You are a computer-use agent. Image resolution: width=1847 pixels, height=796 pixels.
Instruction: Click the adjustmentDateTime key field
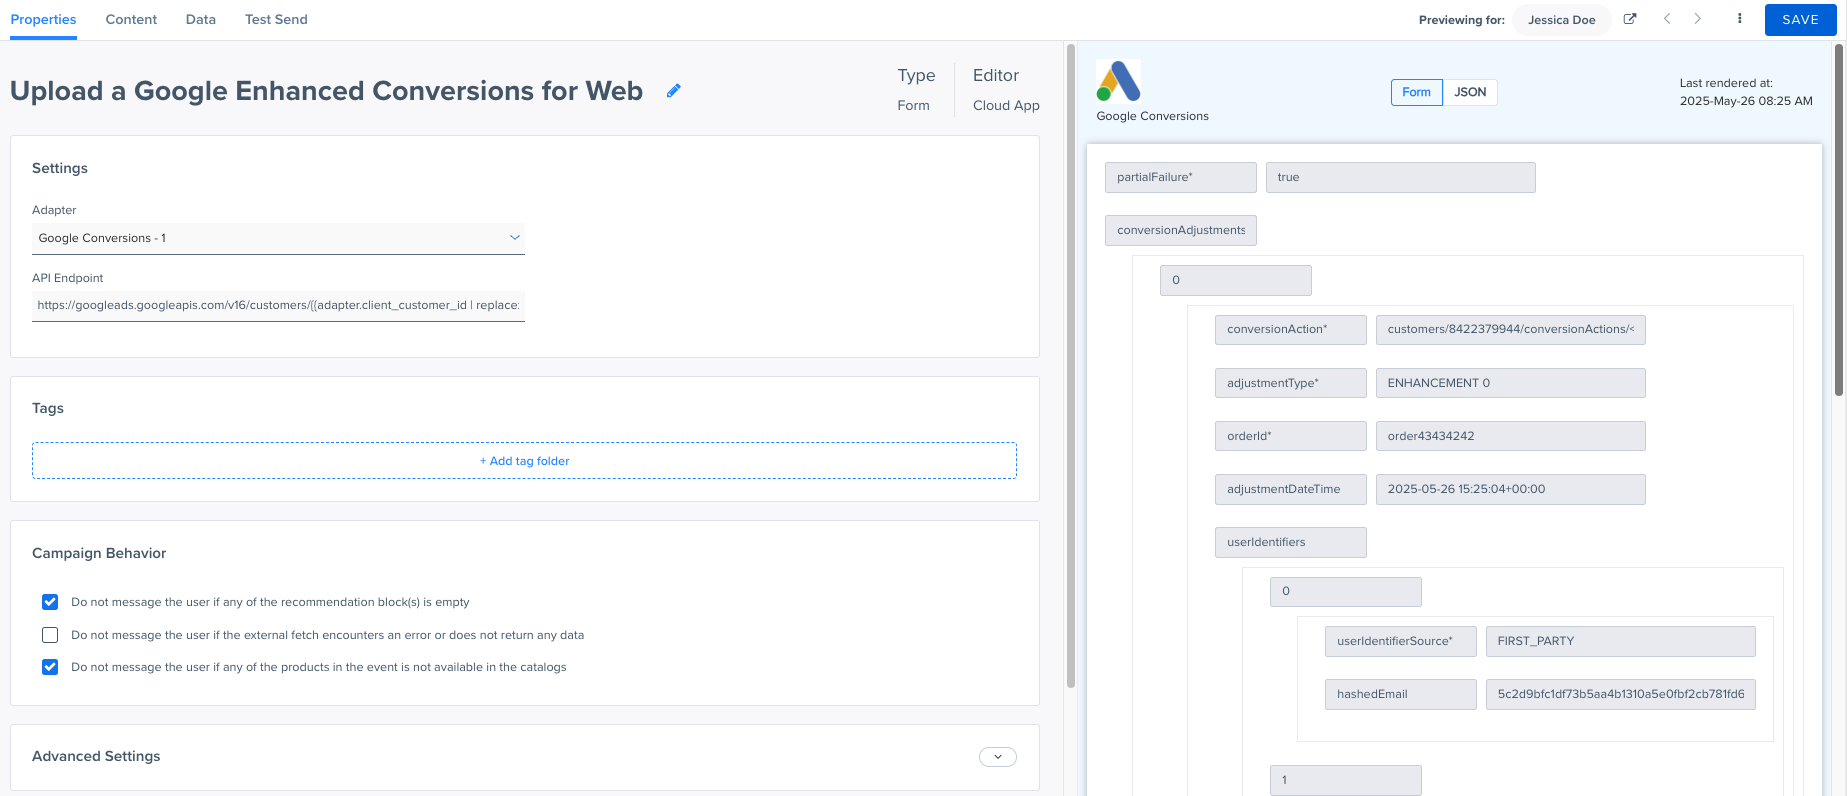coord(1290,489)
